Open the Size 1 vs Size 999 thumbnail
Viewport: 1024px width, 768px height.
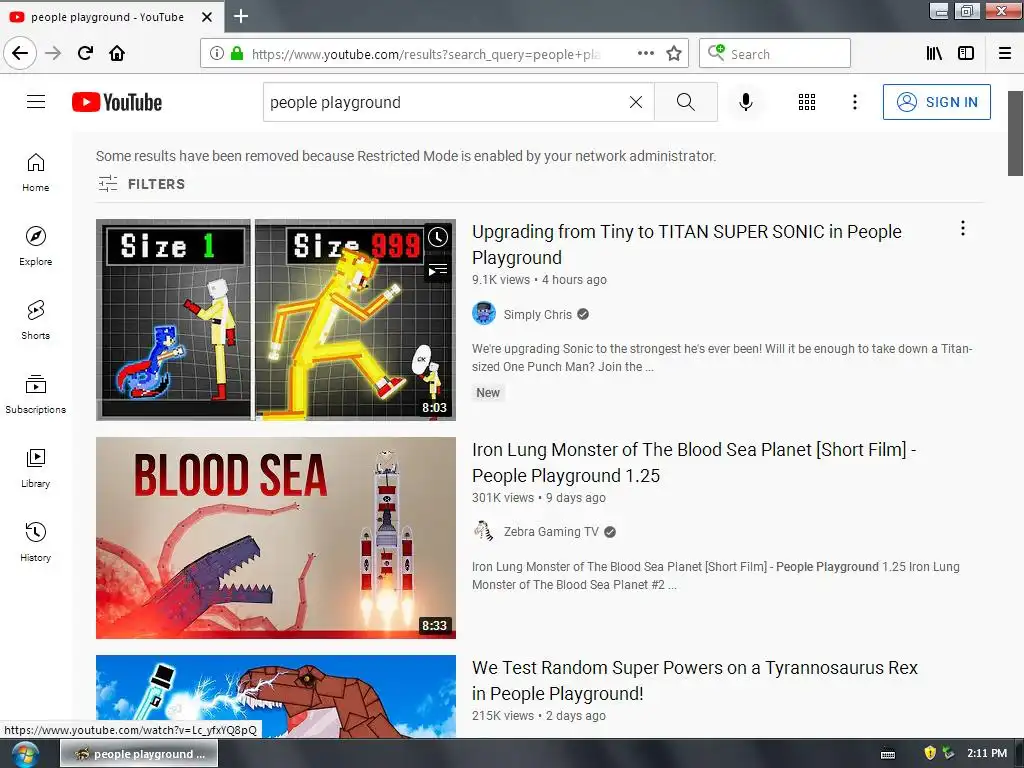[276, 319]
